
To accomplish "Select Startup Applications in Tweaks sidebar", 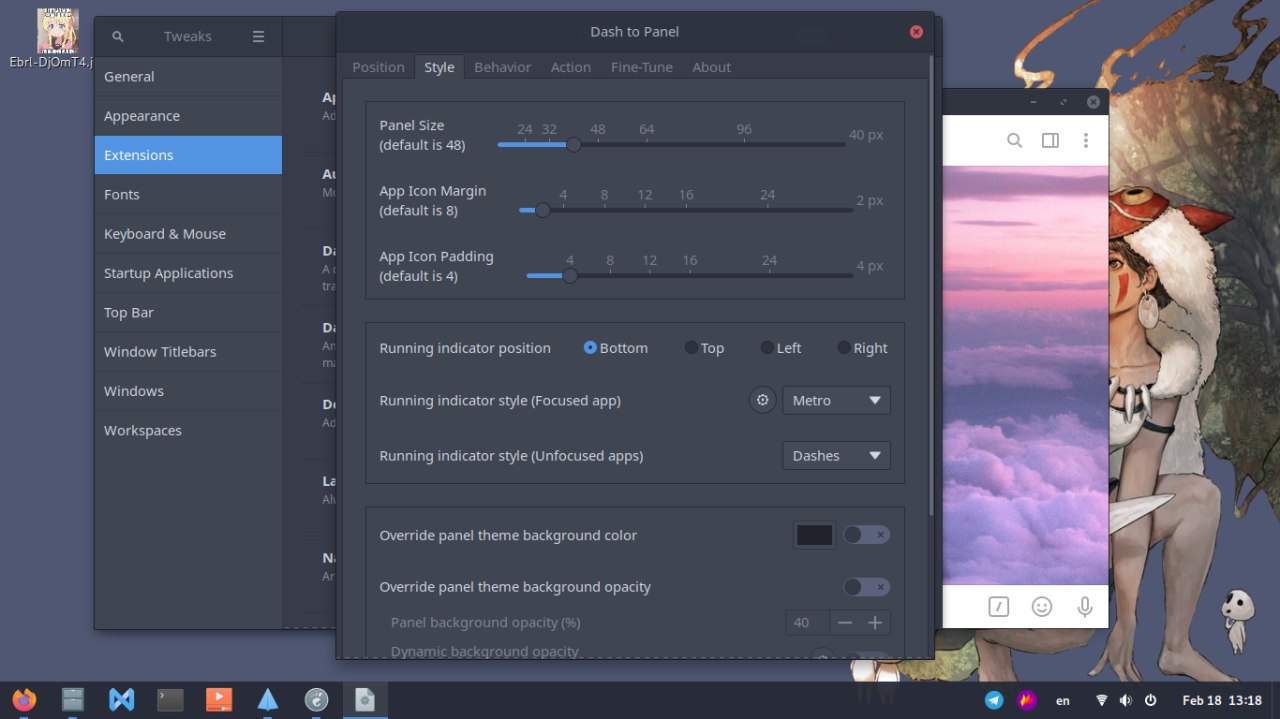I will (188, 273).
